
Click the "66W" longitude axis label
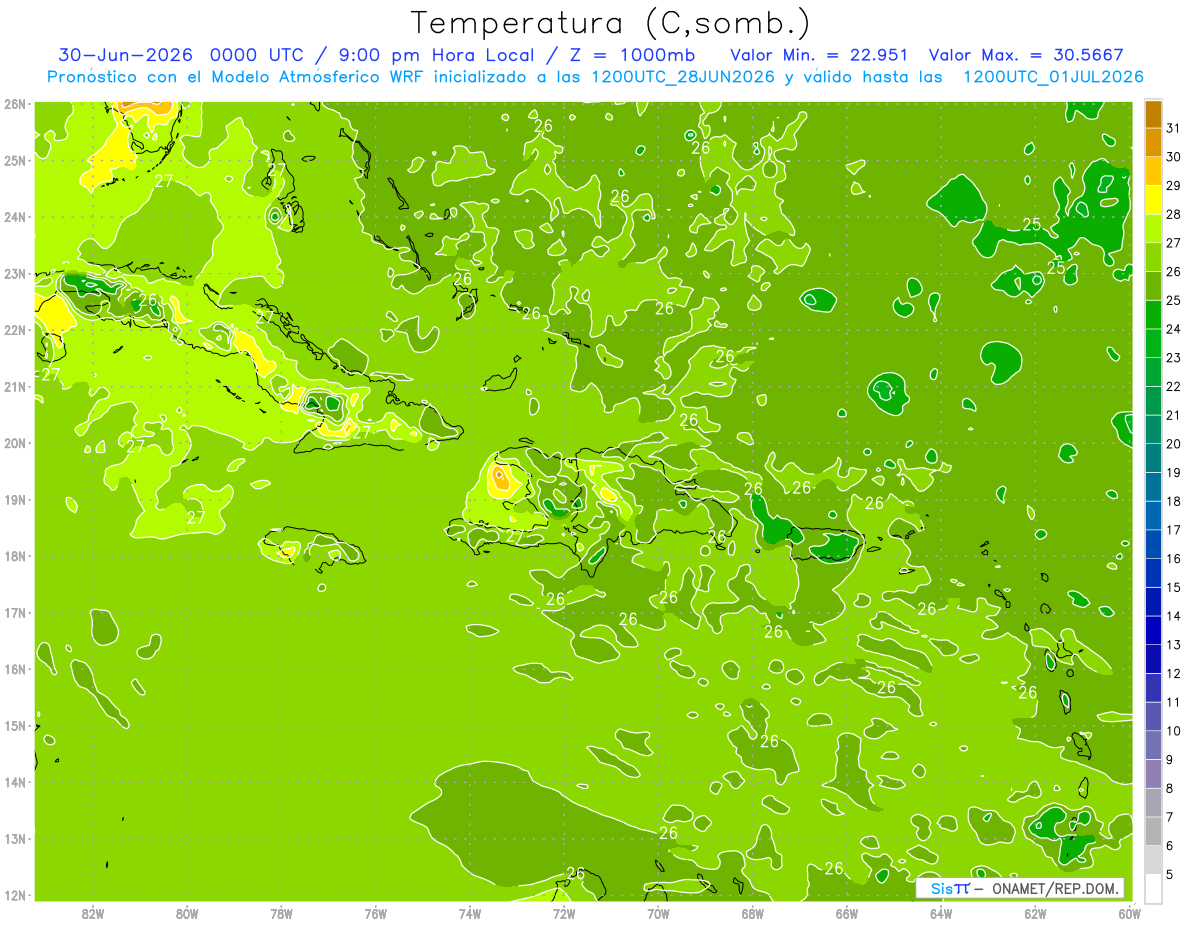[x=846, y=913]
